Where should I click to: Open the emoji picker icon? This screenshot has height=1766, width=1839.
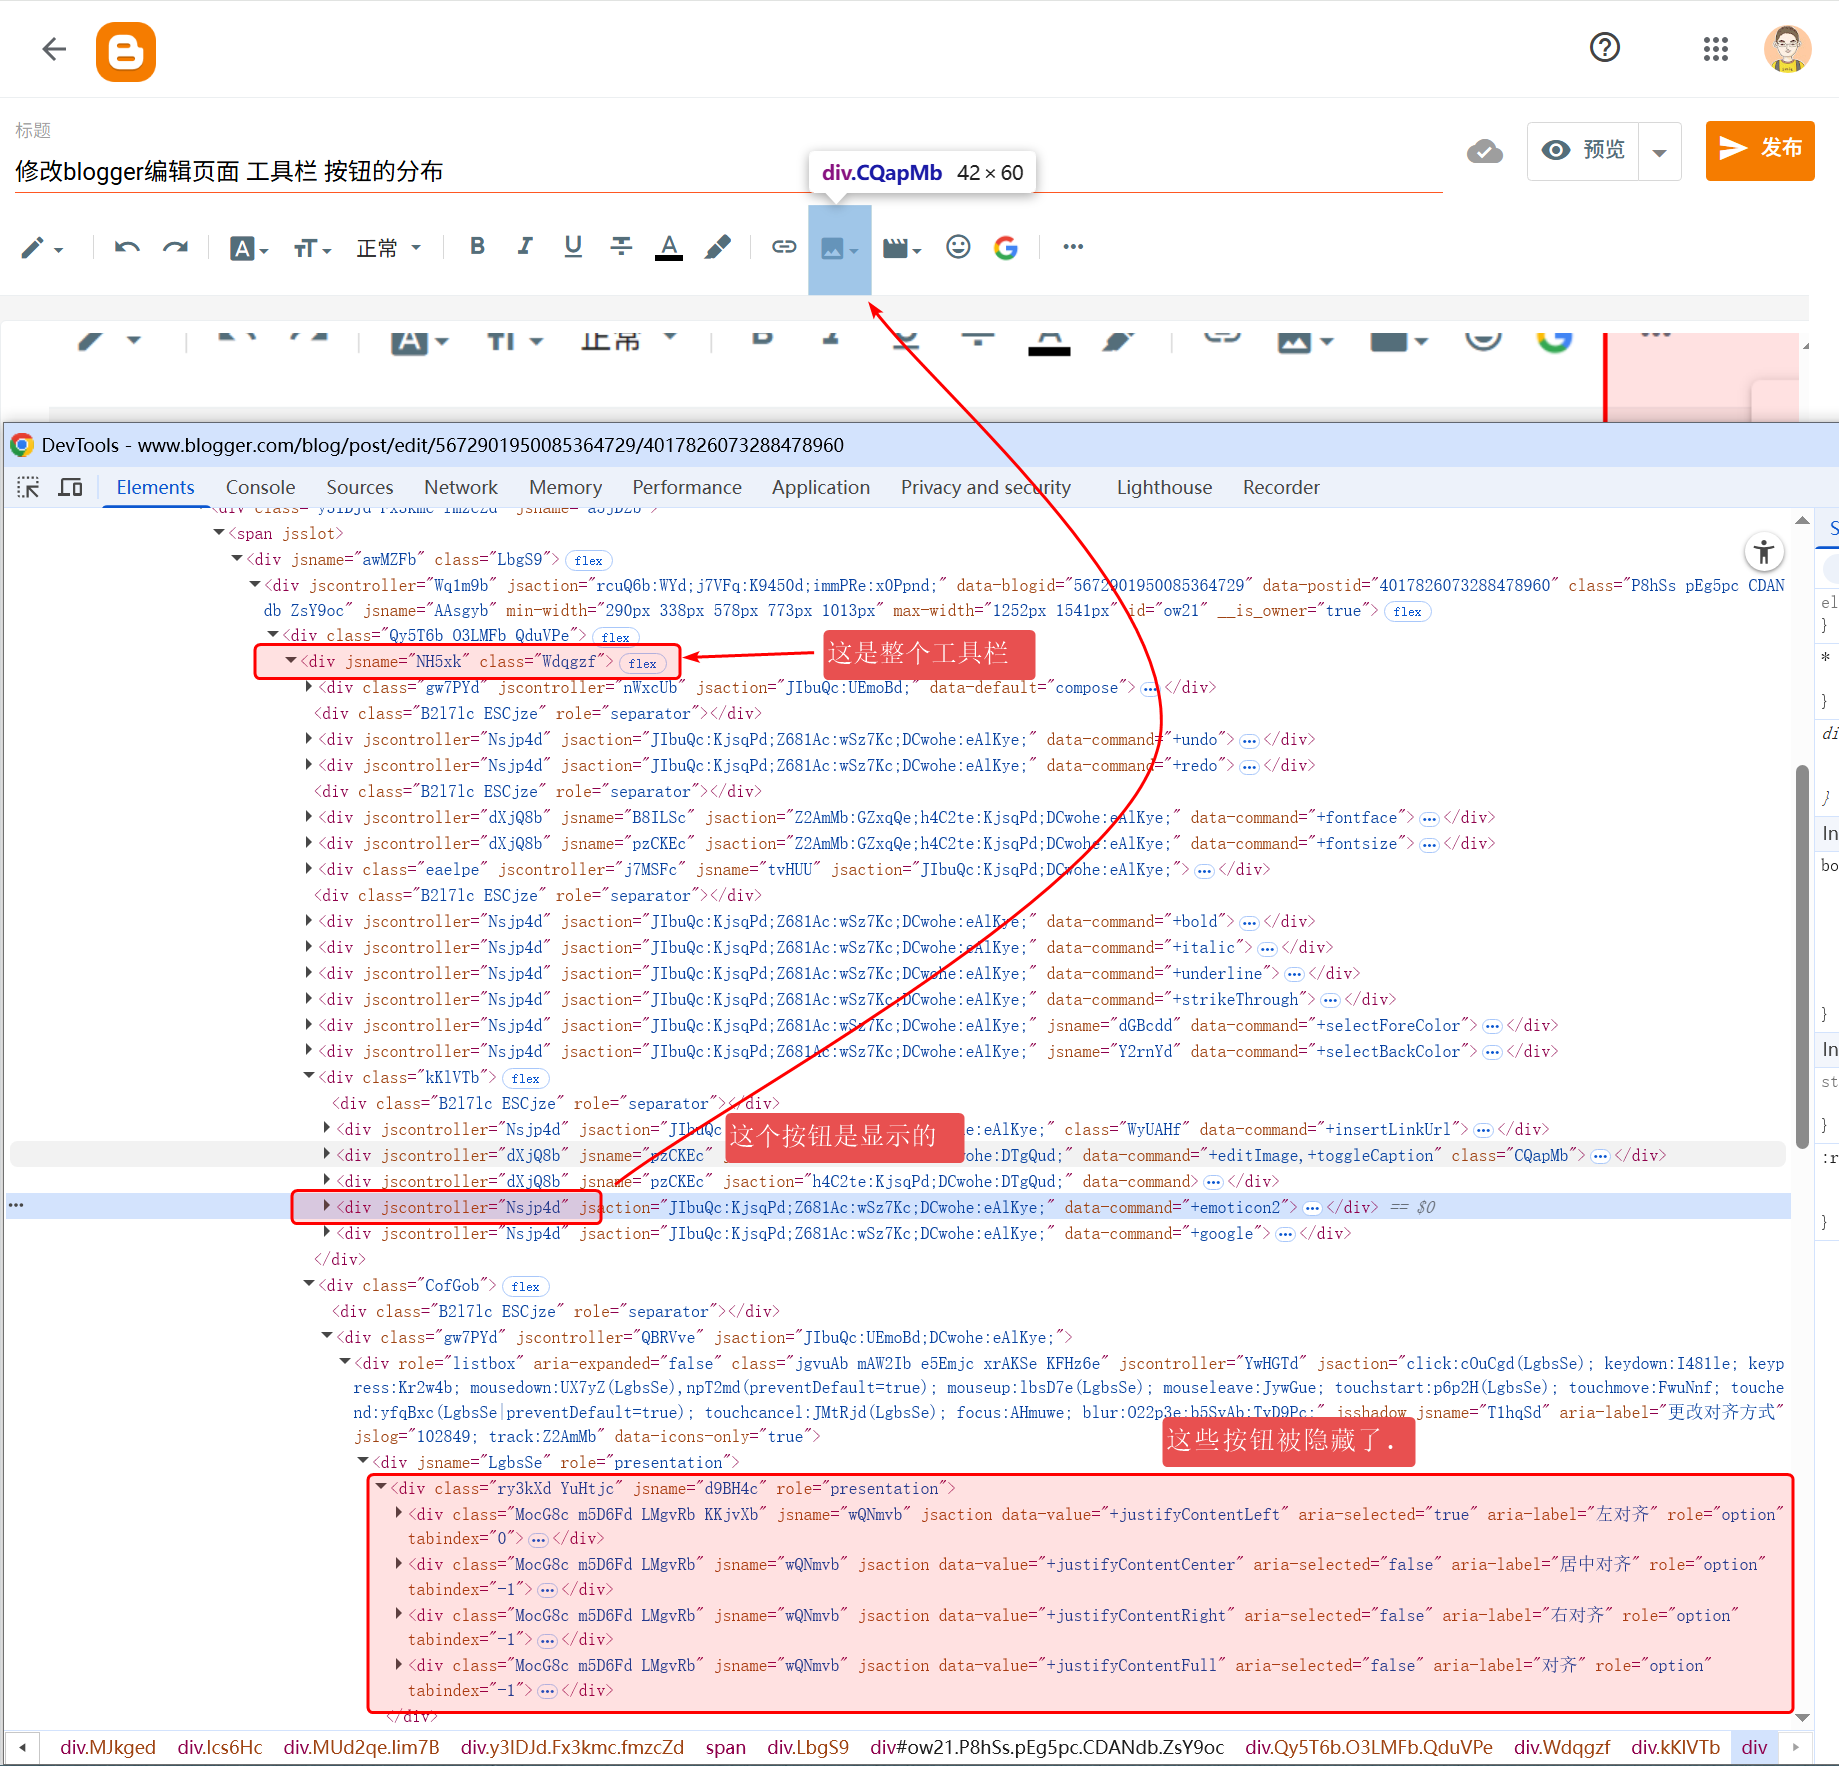pos(958,247)
